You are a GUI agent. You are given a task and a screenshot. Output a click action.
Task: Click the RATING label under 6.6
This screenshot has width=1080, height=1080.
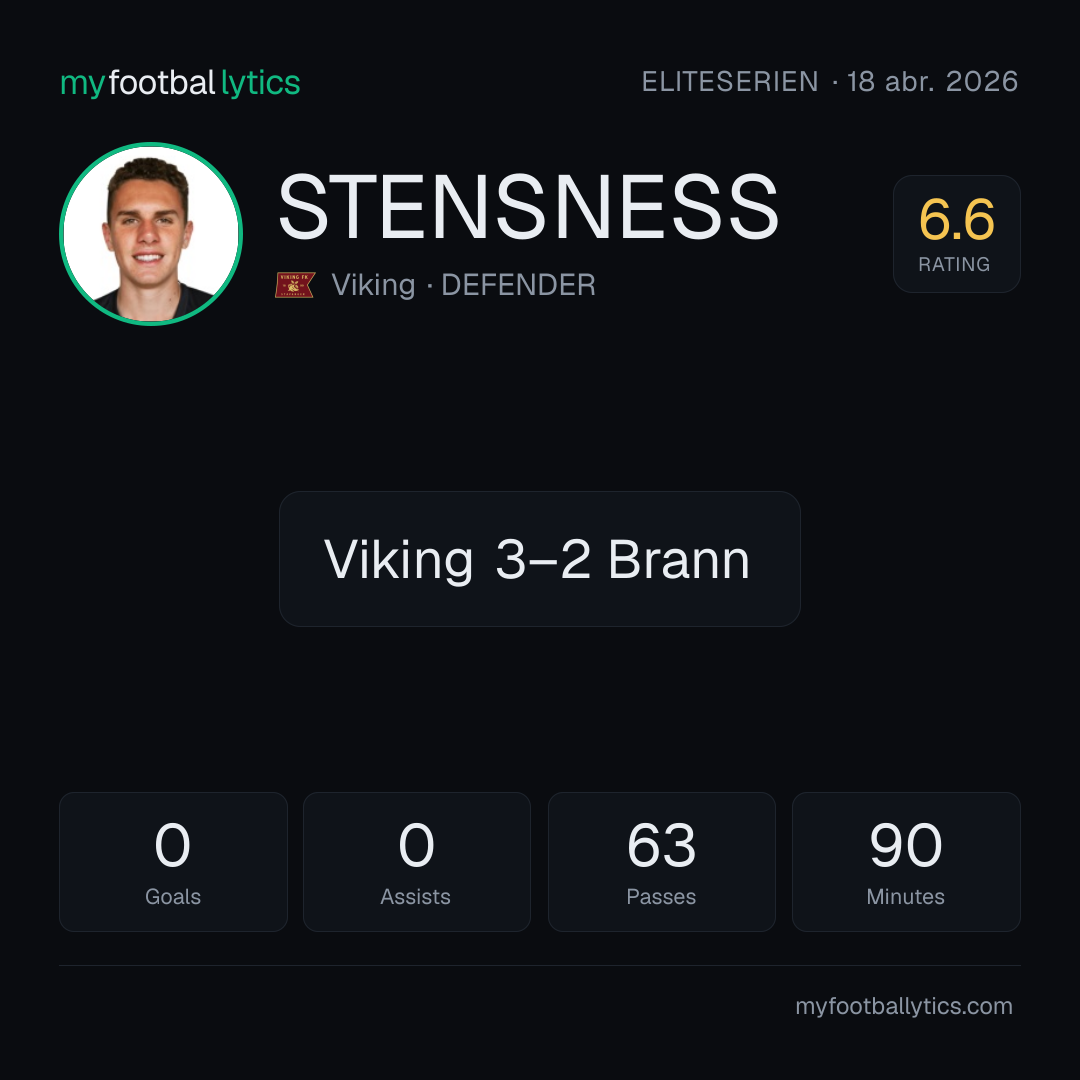954,264
